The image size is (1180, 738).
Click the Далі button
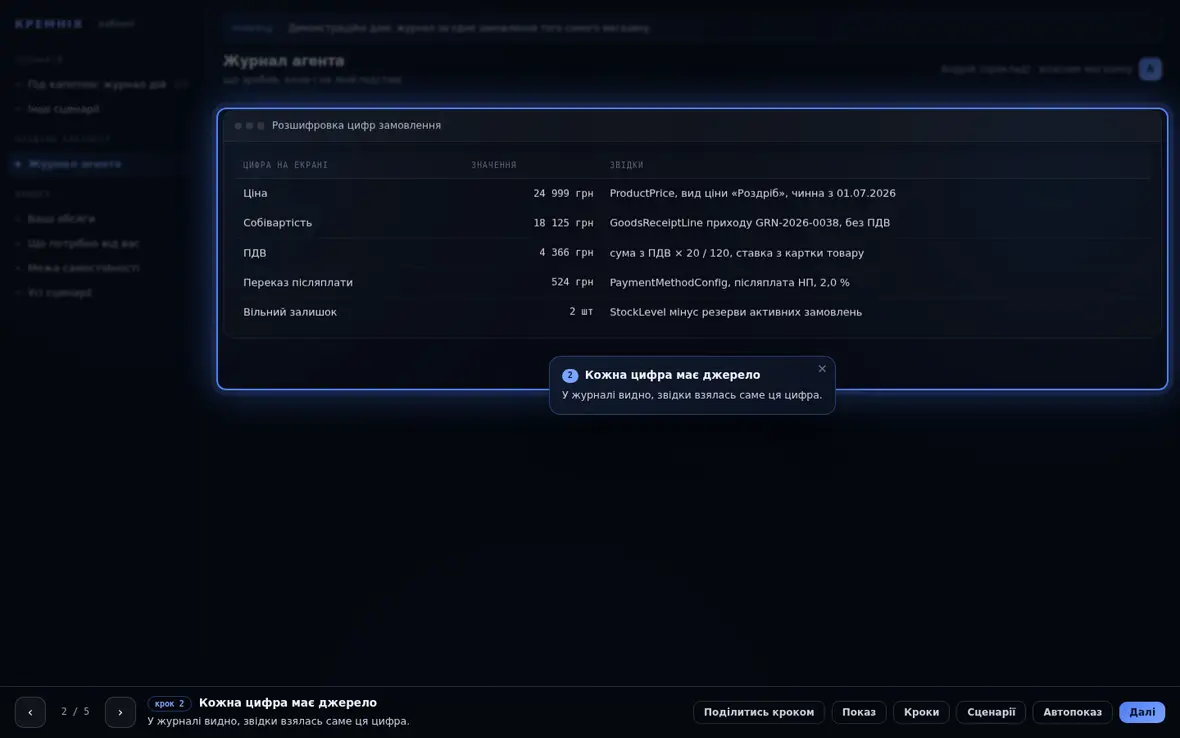(1142, 712)
